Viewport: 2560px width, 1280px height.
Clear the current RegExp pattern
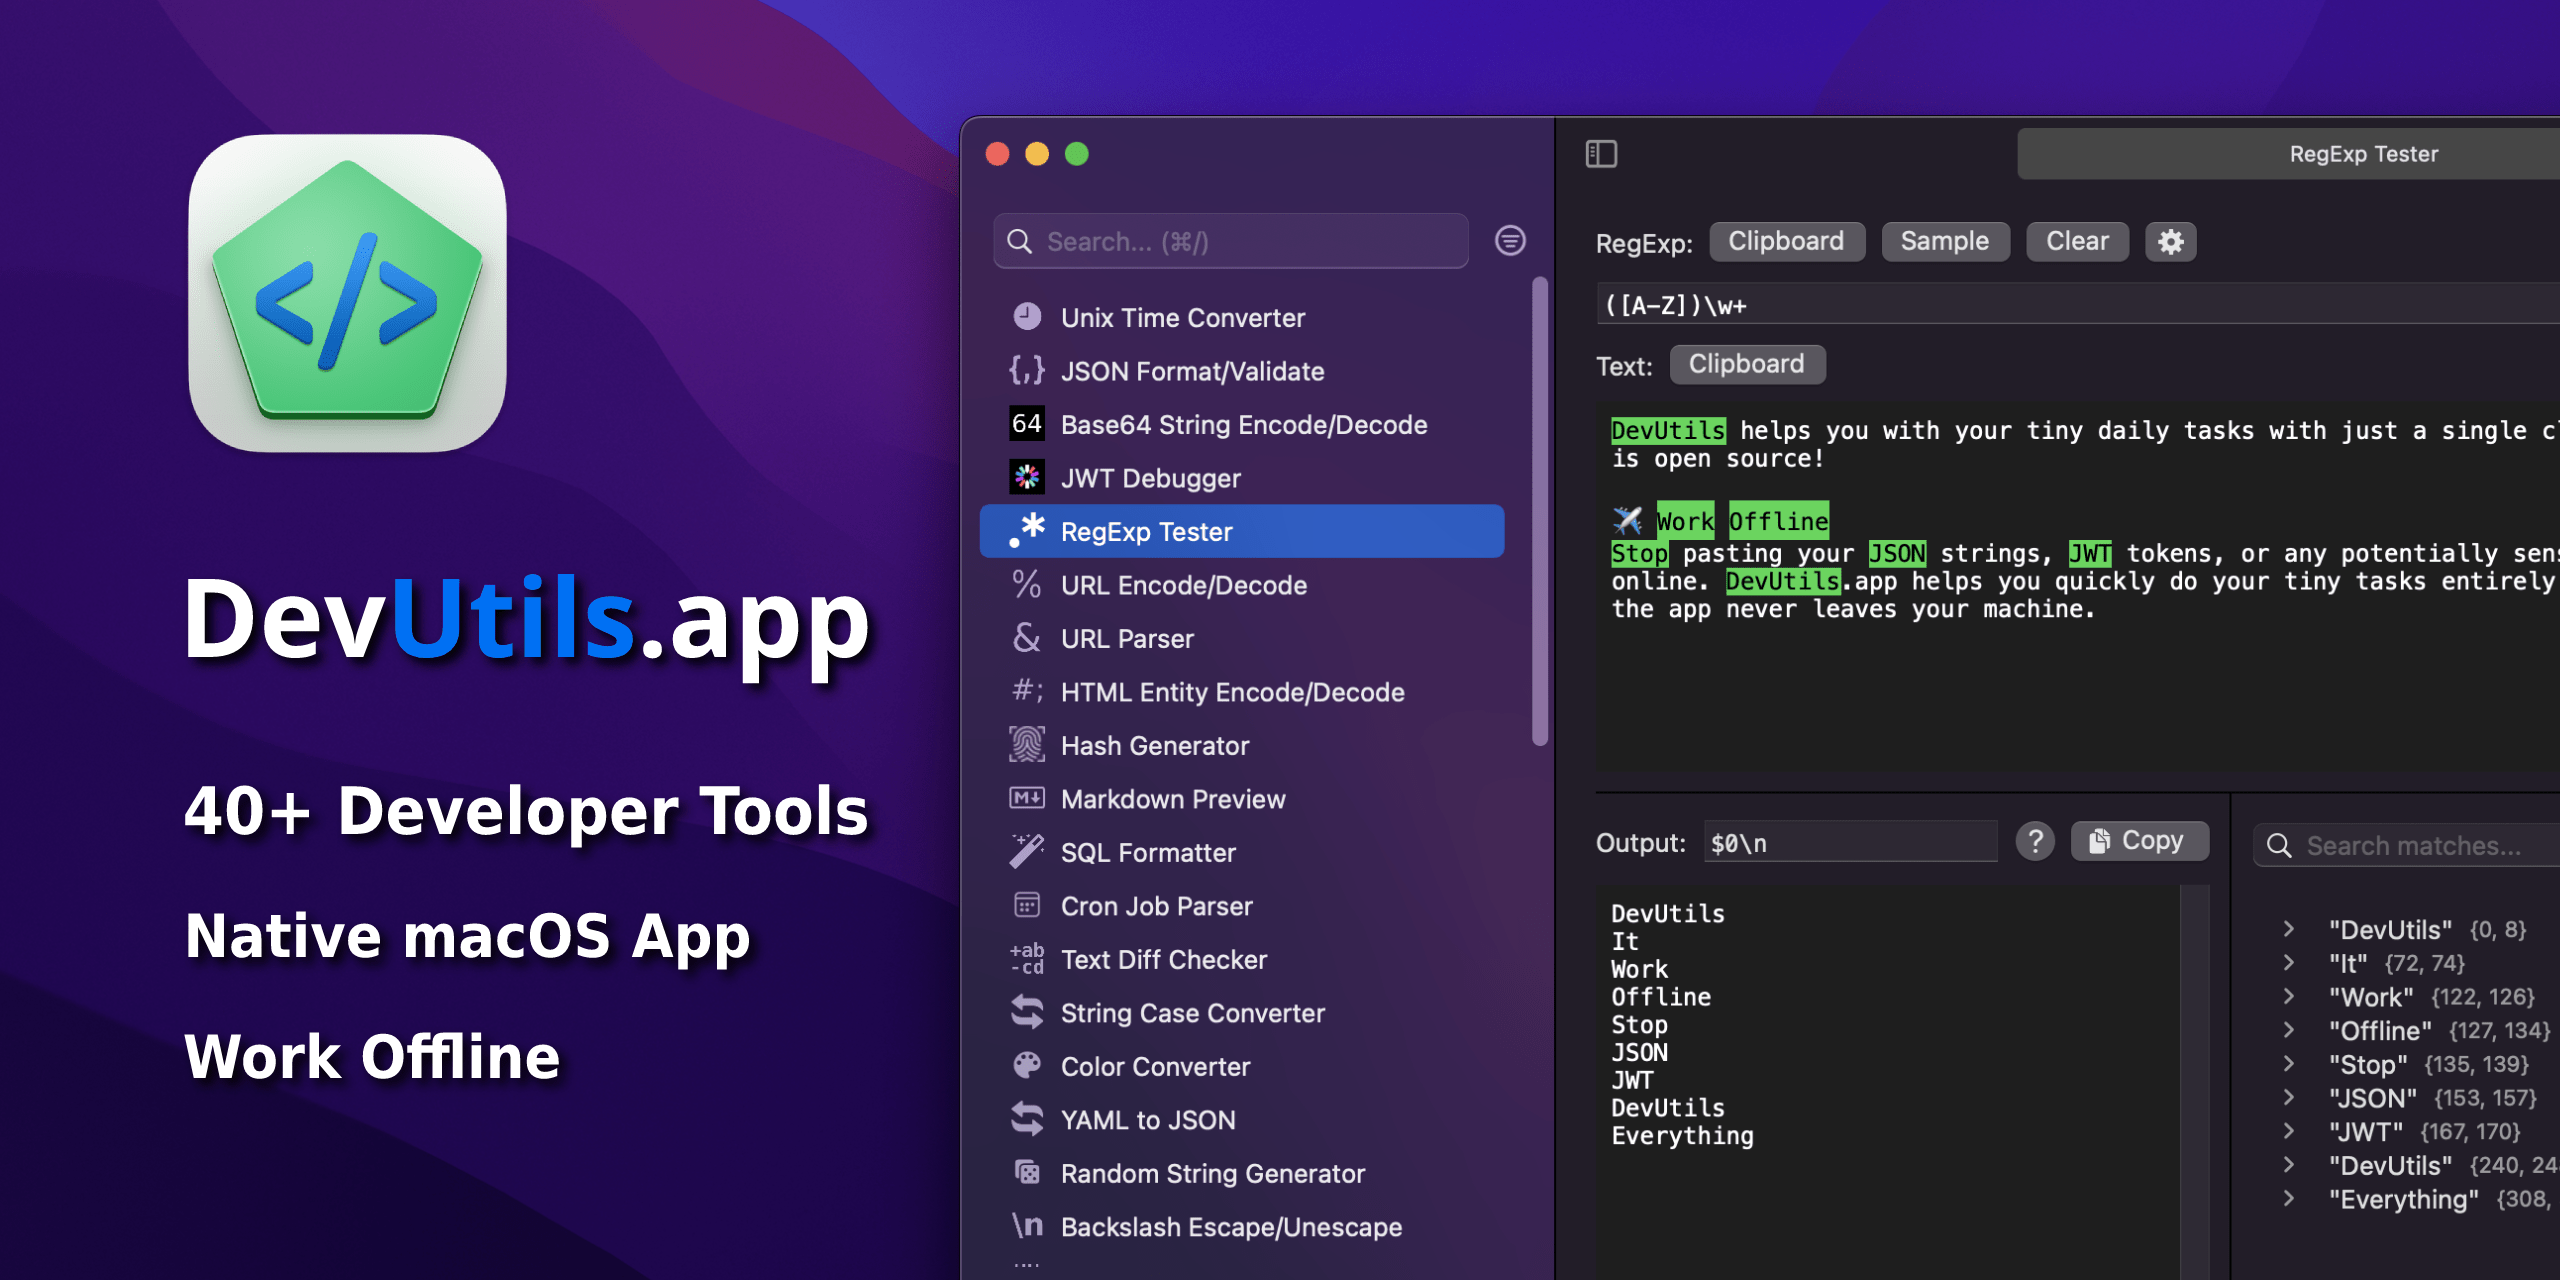(x=2076, y=241)
